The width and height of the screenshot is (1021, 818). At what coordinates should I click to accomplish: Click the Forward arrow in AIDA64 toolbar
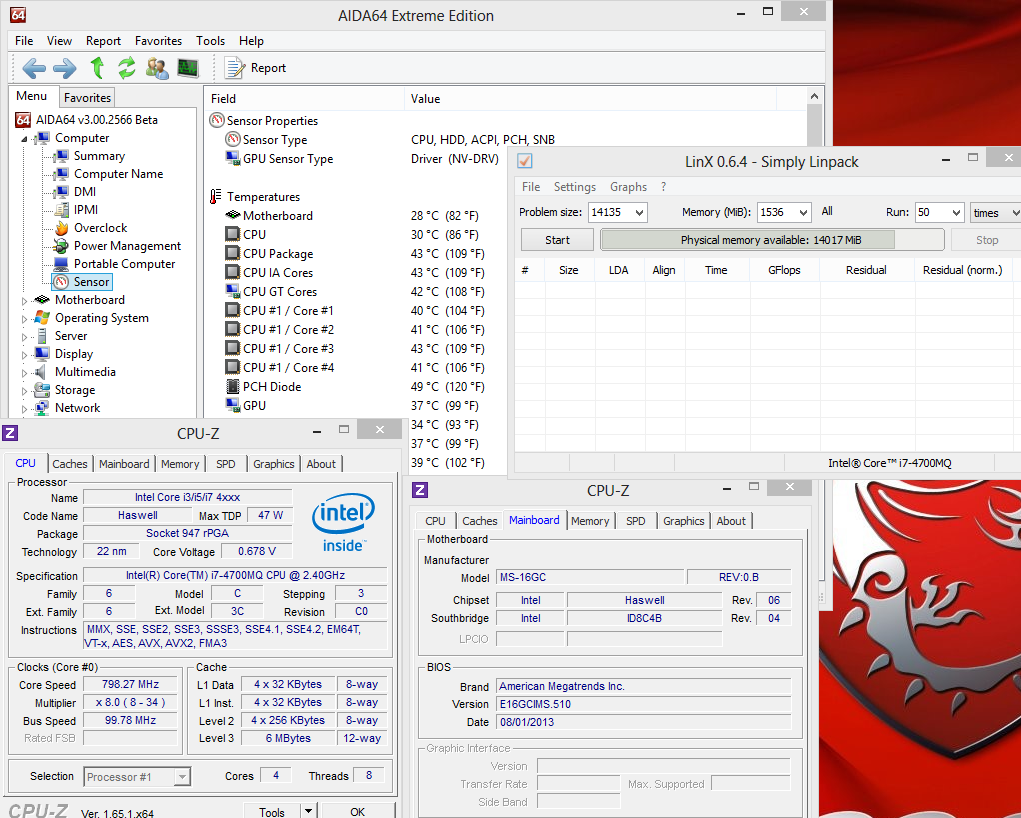(x=65, y=68)
